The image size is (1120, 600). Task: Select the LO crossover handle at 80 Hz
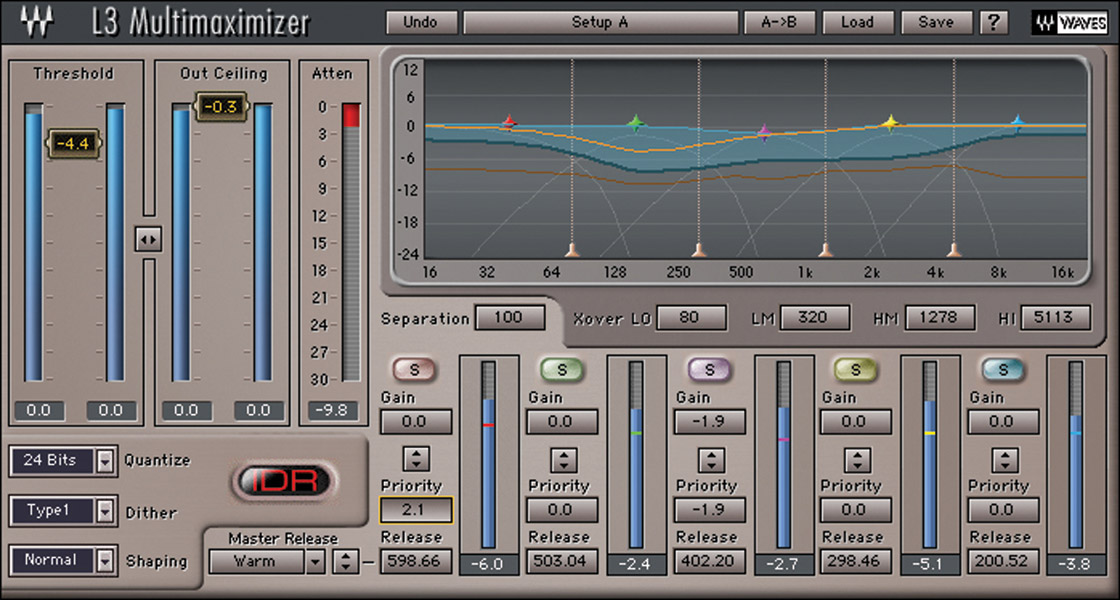point(571,250)
